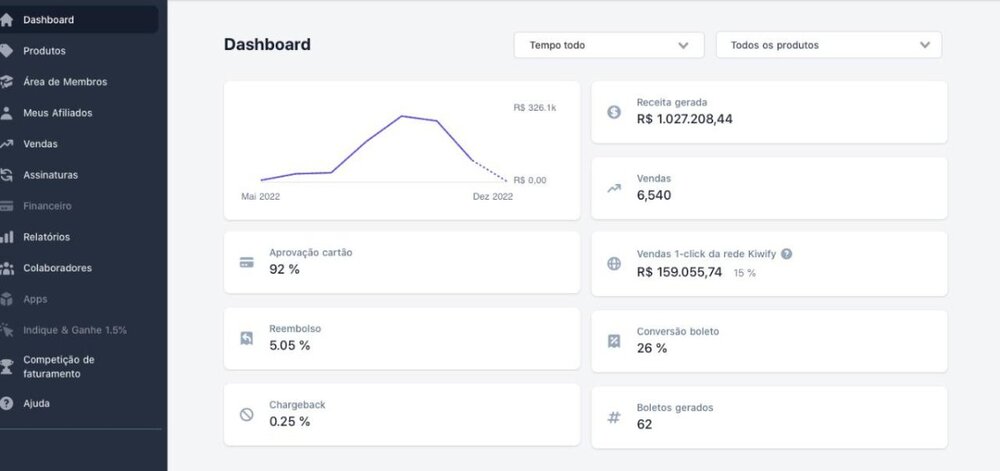
Task: Click the 92 % approval value
Action: tap(284, 270)
